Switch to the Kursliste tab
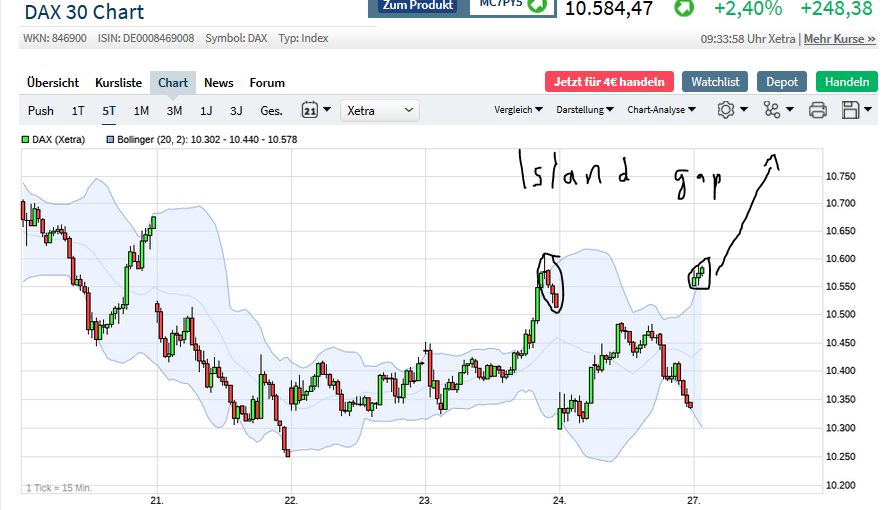 (119, 83)
